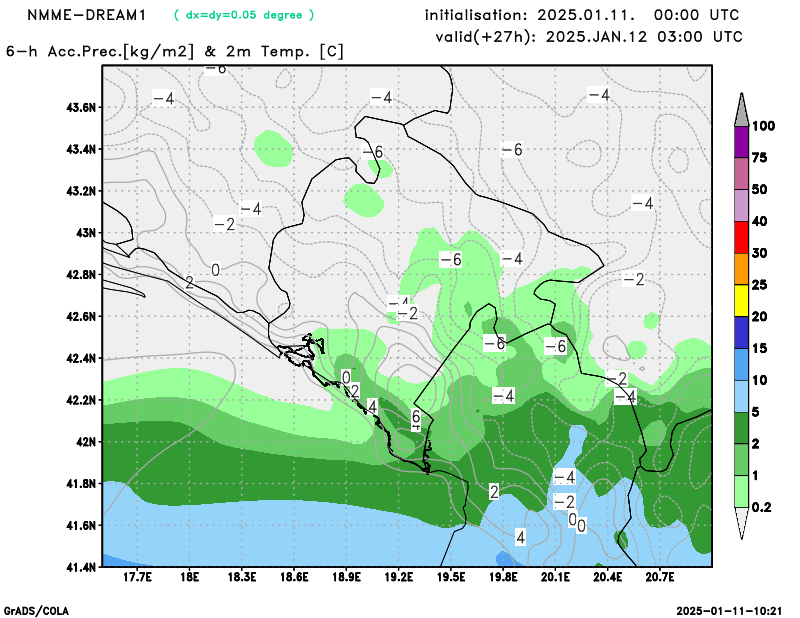Click the 41.4N latitude label
This screenshot has height=618, width=800.
pos(81,567)
